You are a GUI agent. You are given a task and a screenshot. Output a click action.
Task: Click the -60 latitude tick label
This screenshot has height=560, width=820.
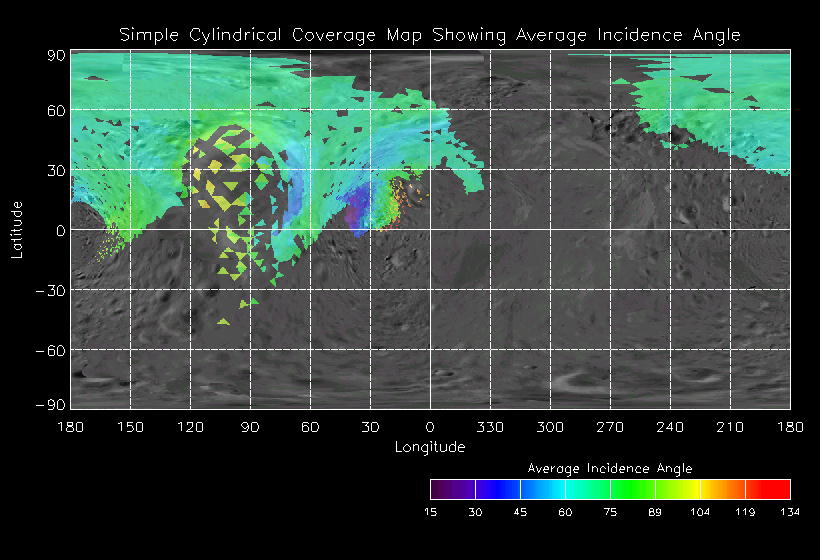(52, 350)
